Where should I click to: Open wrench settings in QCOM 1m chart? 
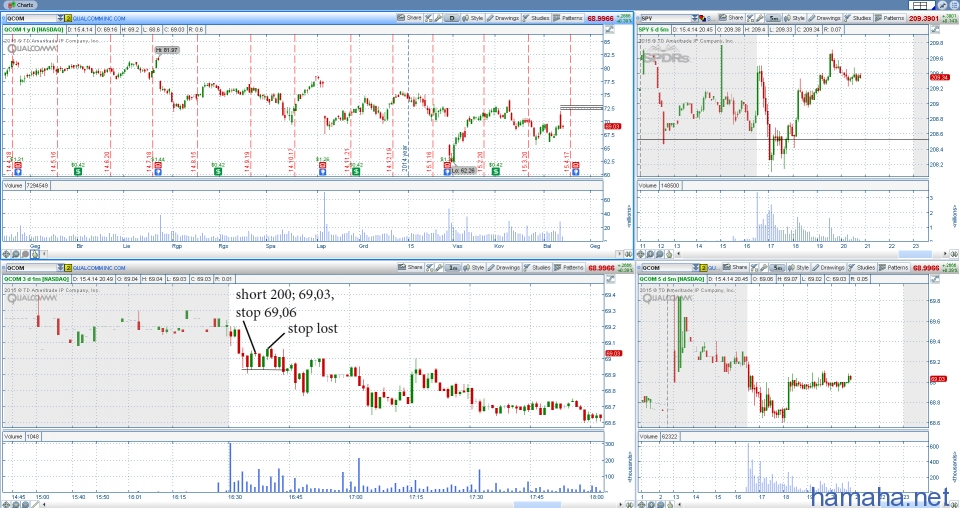tap(438, 267)
